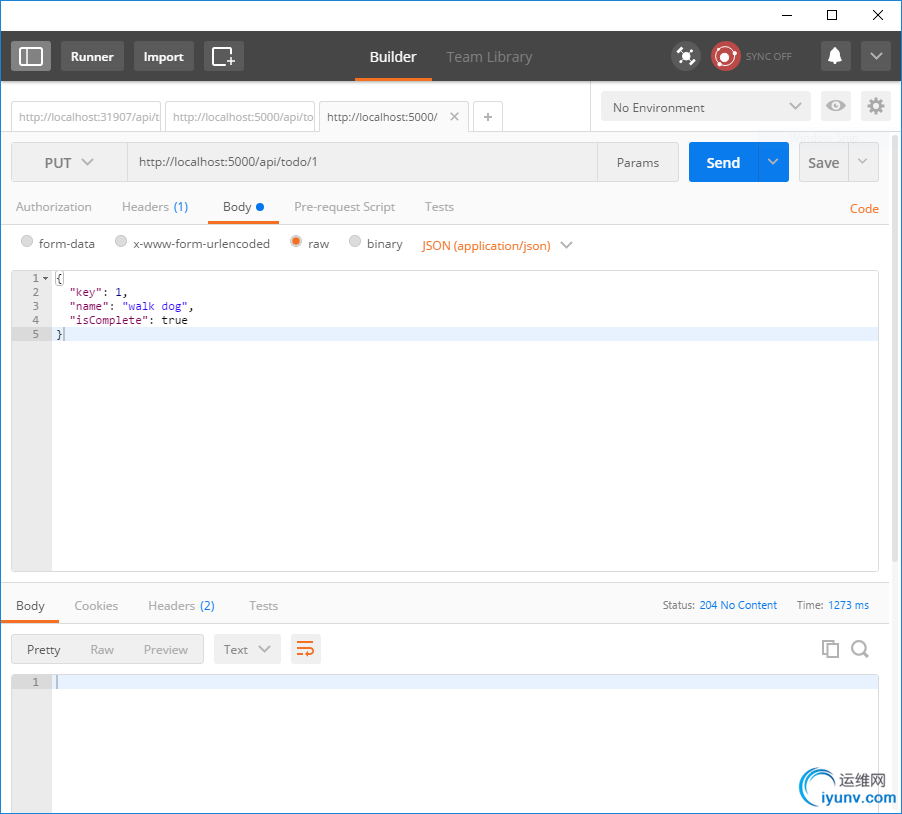Image resolution: width=902 pixels, height=814 pixels.
Task: Click the Runner button
Action: (92, 56)
